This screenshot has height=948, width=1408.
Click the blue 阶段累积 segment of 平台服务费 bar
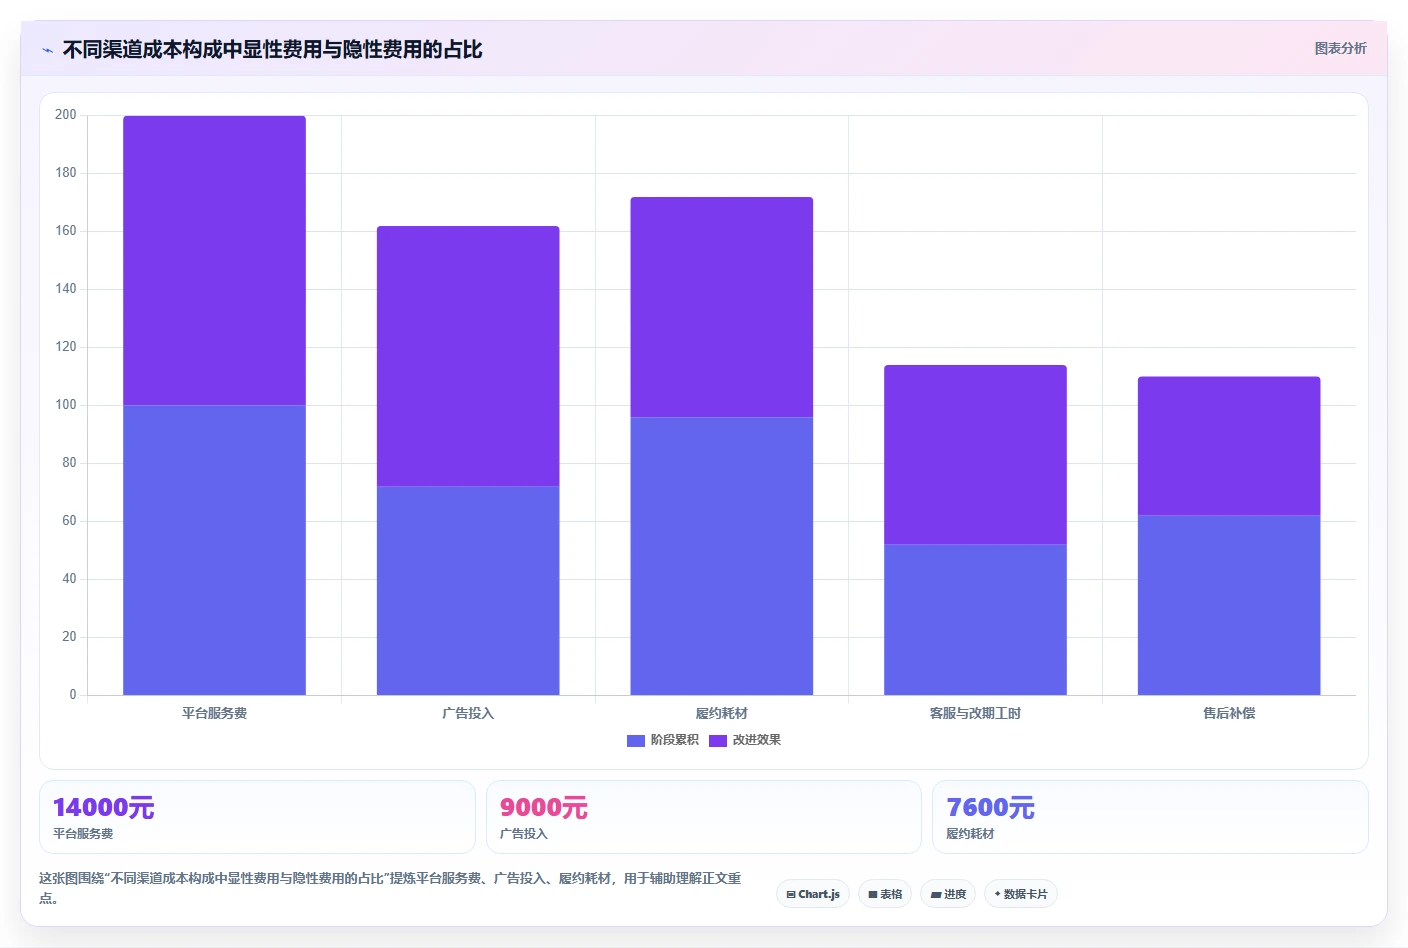(x=214, y=550)
